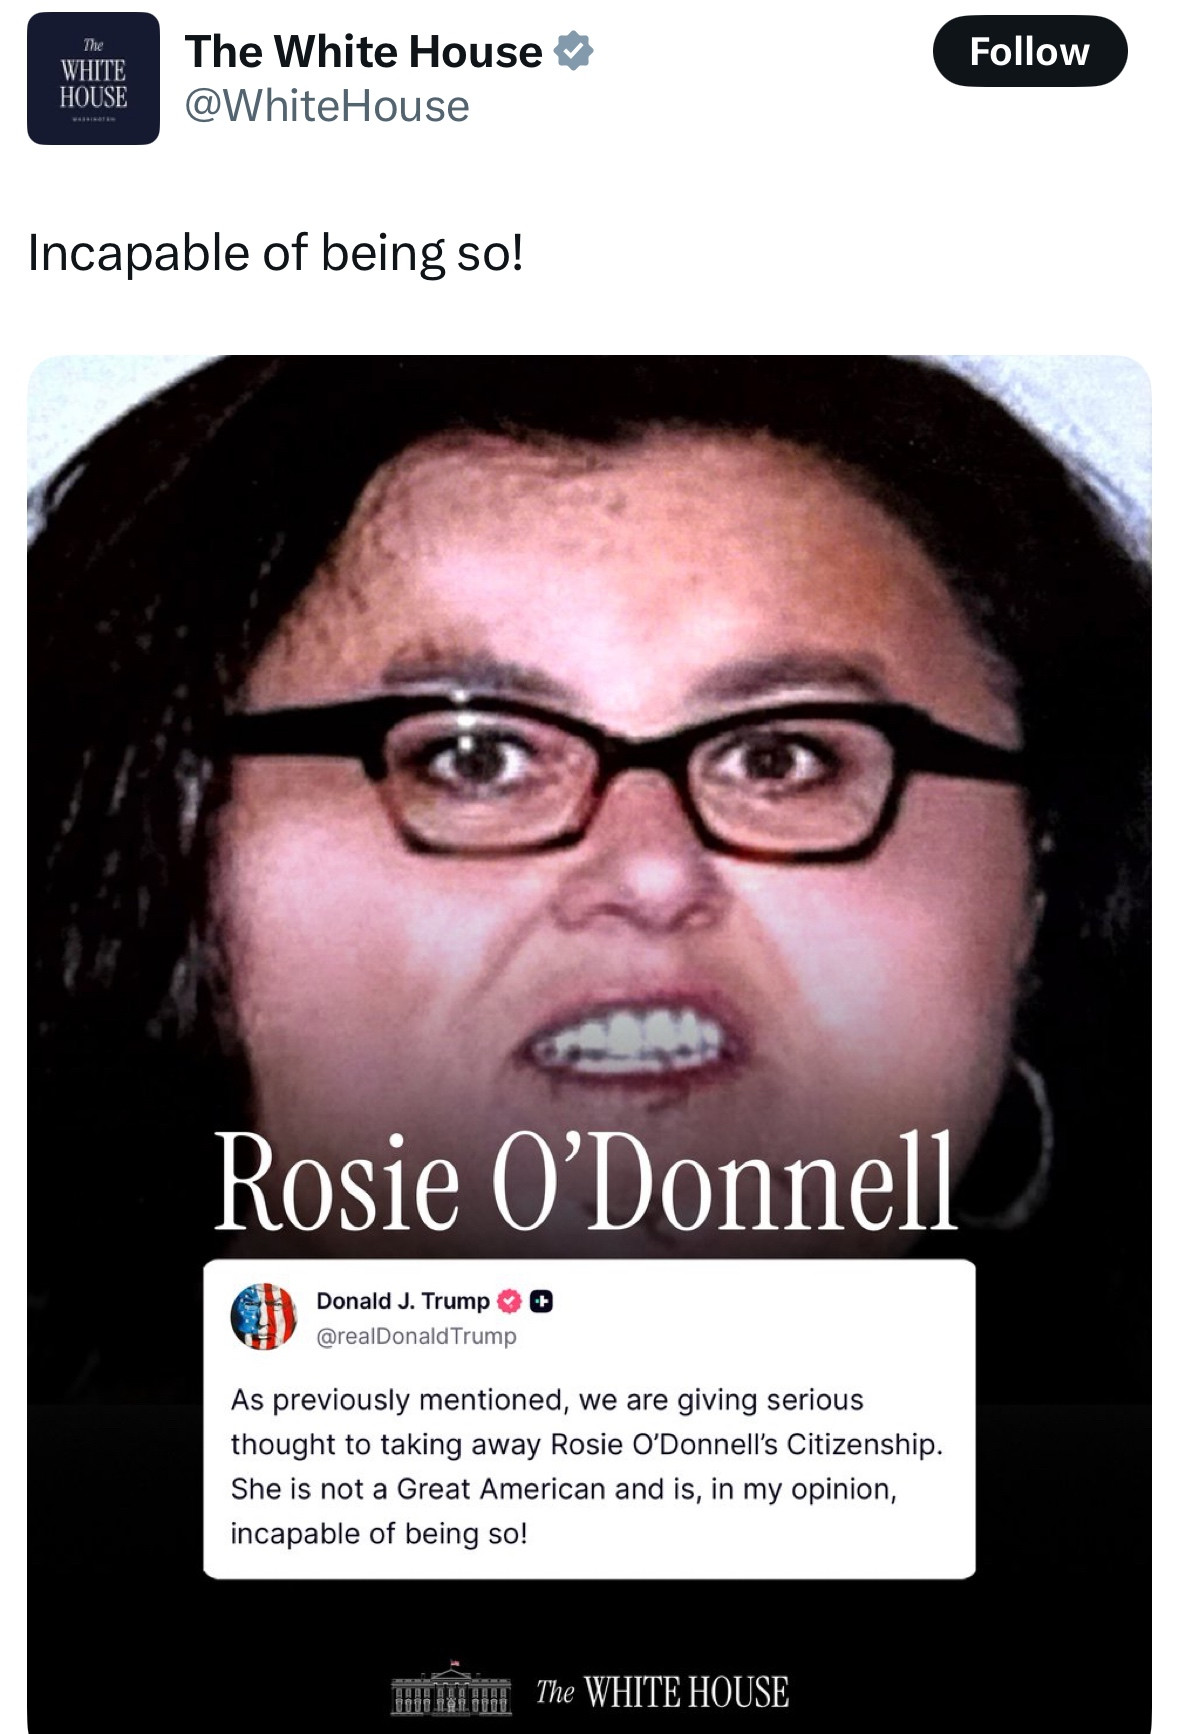
Task: Click the dark plus badge beside Trump's name
Action: (541, 1301)
